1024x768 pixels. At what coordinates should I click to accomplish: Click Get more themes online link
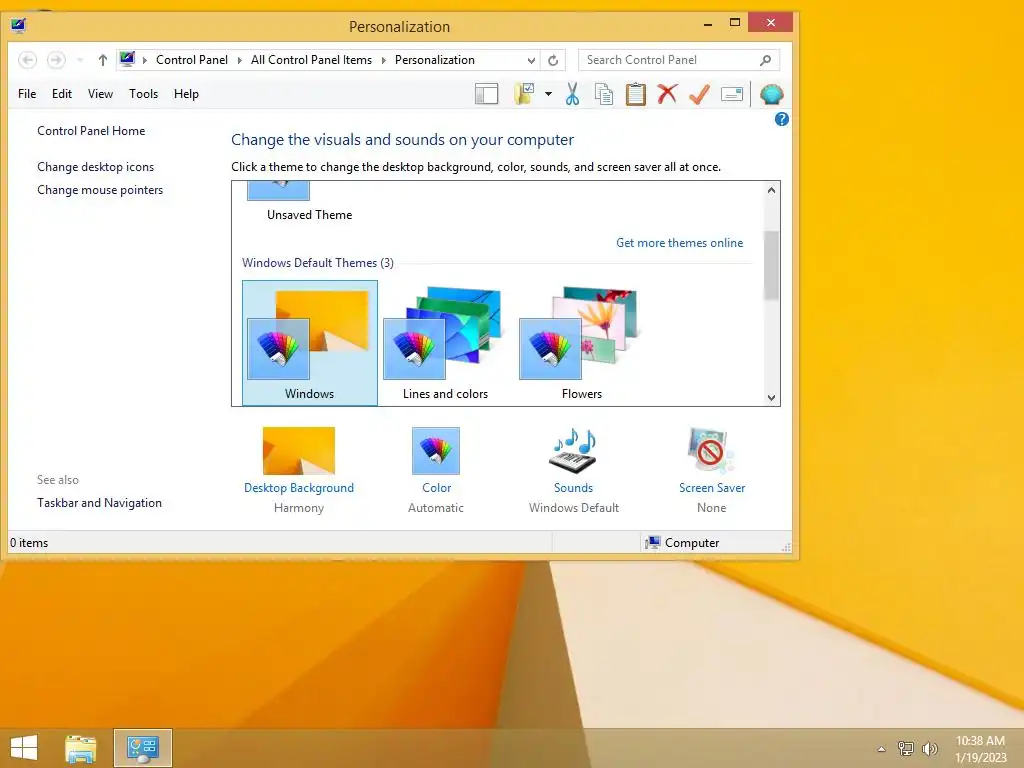pos(679,243)
